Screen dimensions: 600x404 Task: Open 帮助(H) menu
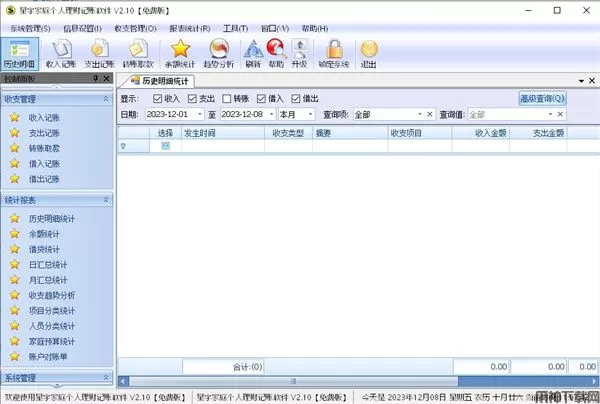click(x=315, y=28)
